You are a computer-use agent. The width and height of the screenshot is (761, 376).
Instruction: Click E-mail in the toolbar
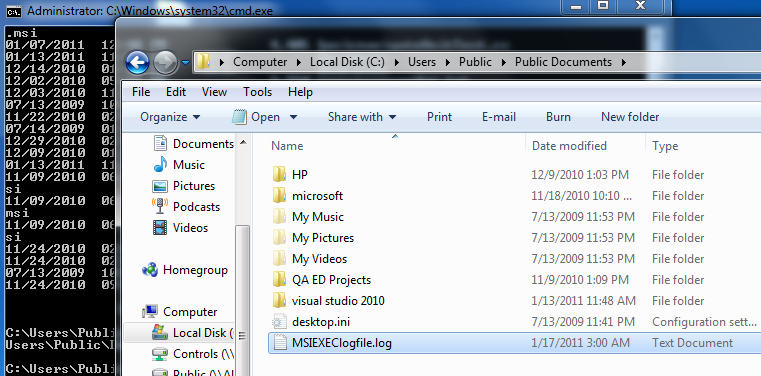pos(498,117)
